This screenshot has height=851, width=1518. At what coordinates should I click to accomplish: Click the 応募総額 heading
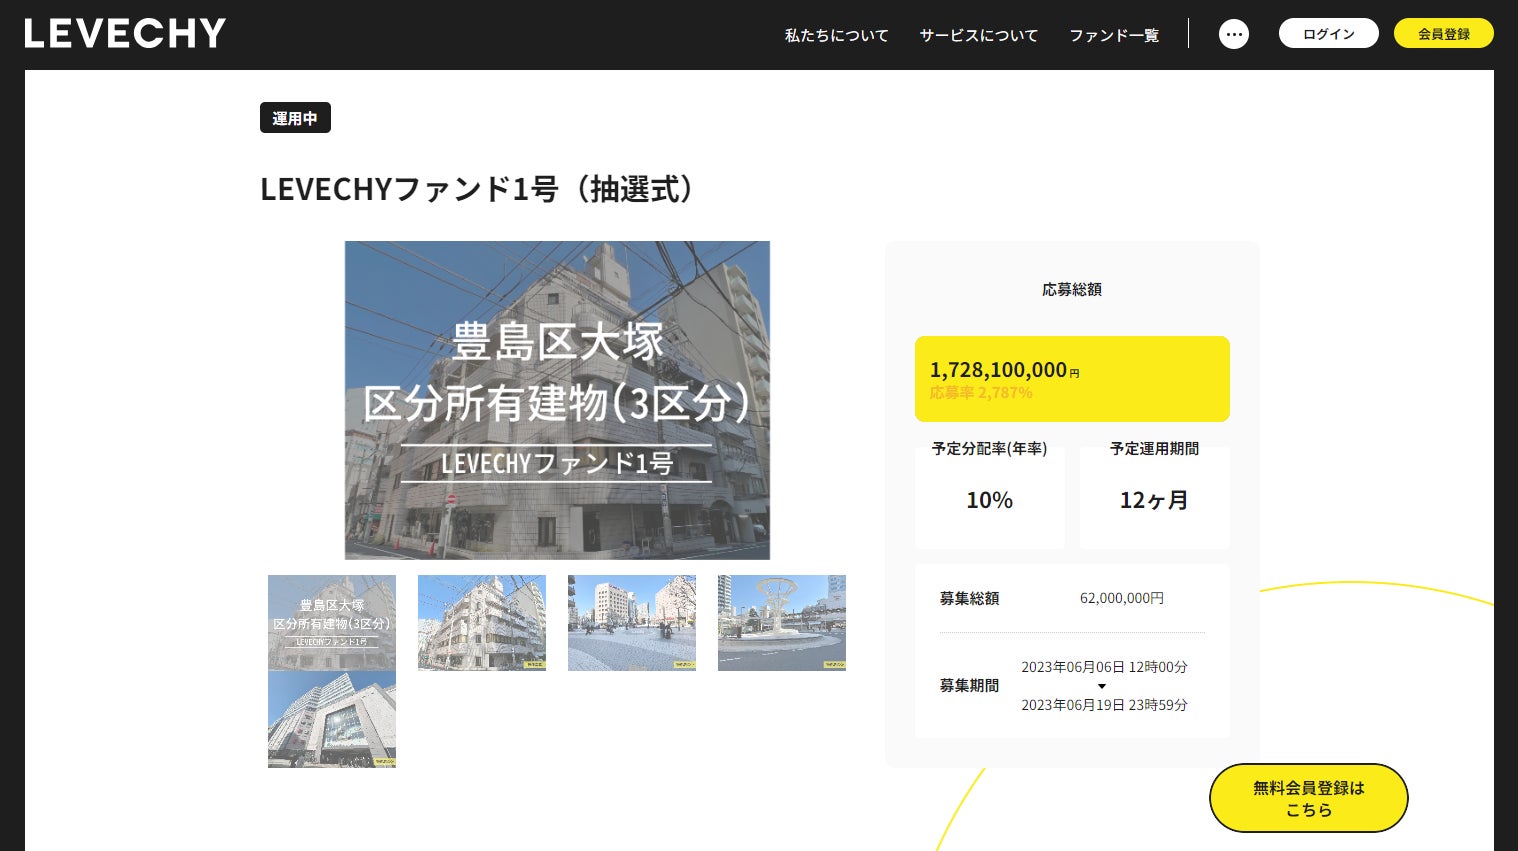coord(1072,289)
